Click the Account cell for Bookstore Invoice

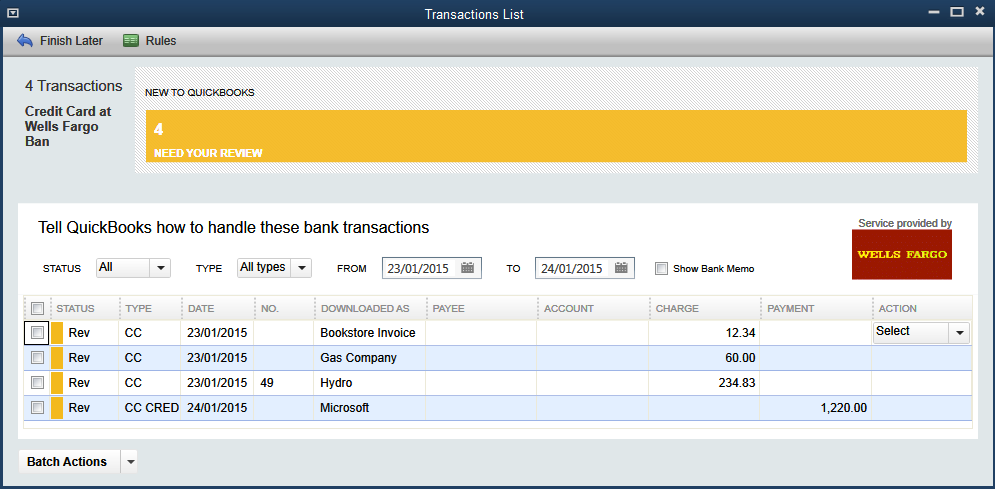coord(593,332)
